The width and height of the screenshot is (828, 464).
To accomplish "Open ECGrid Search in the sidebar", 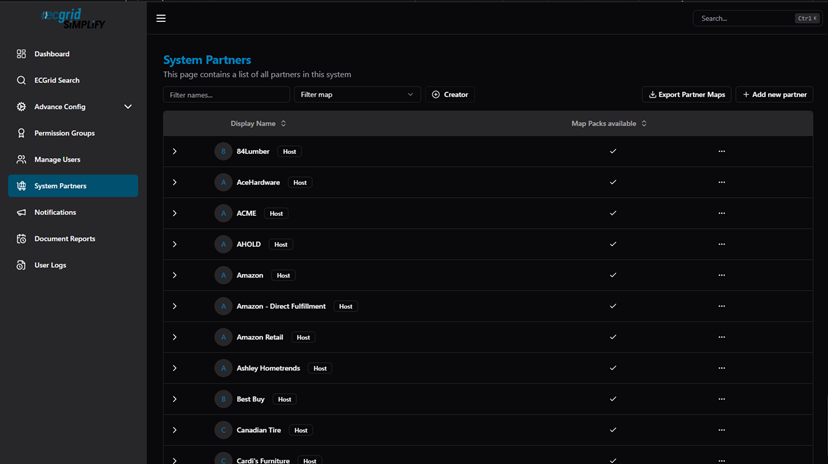I will (73, 80).
